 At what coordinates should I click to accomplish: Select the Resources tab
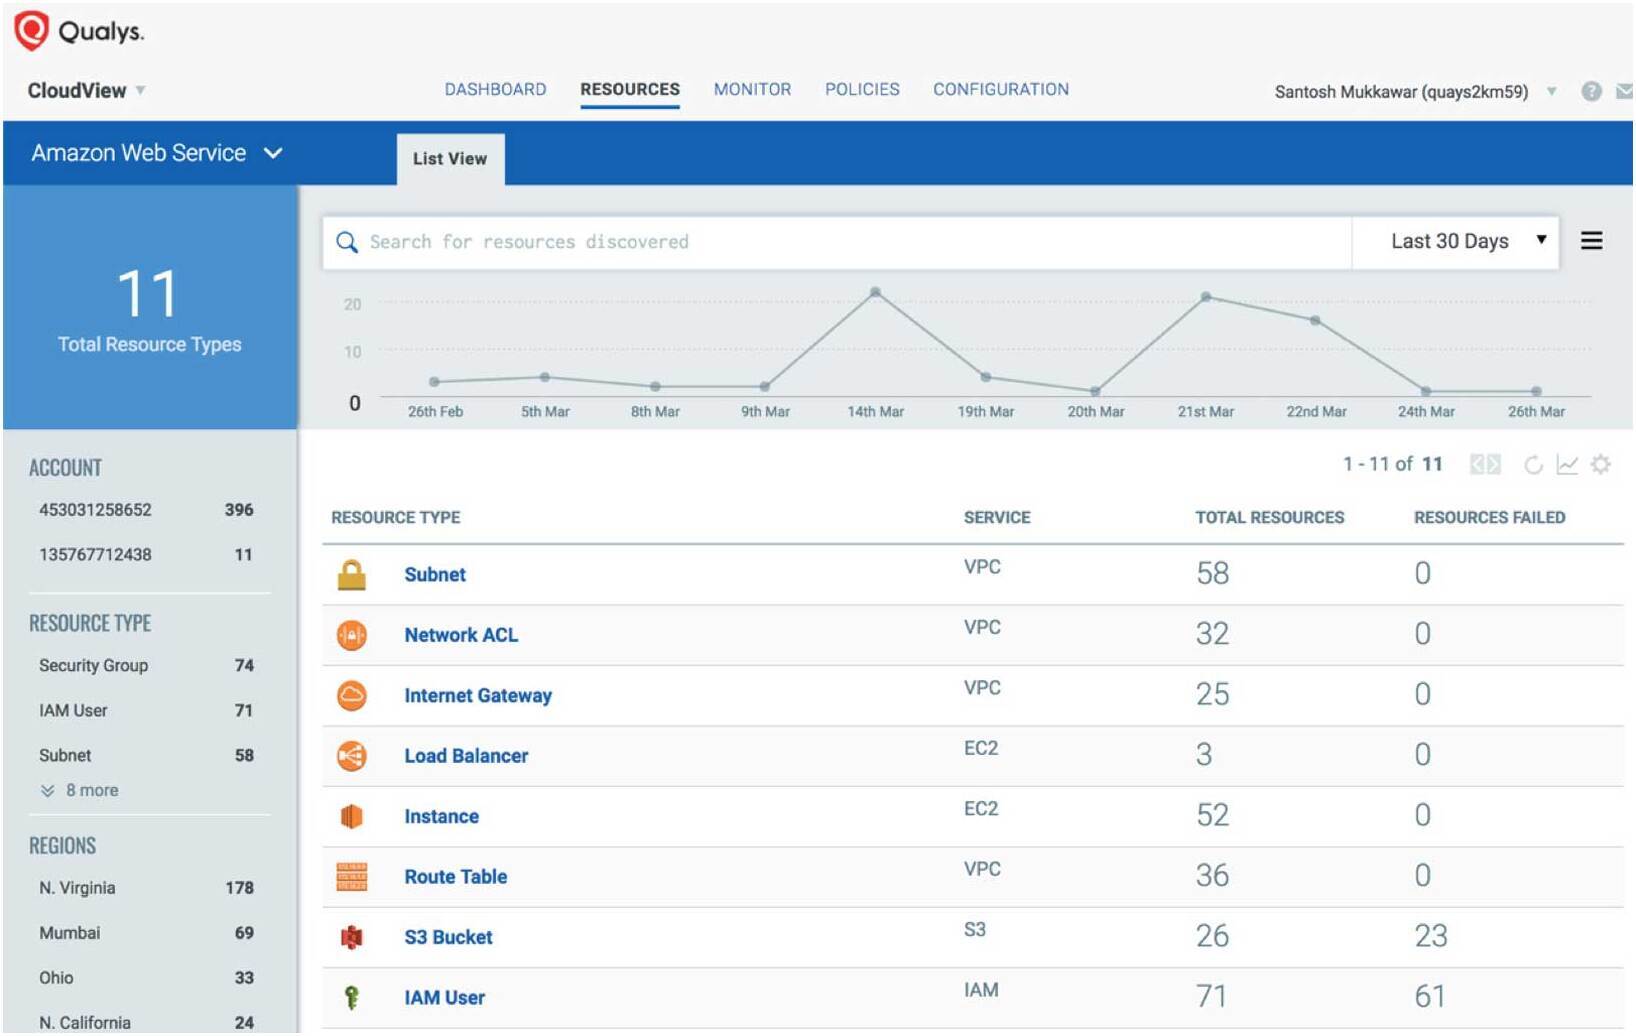[630, 90]
